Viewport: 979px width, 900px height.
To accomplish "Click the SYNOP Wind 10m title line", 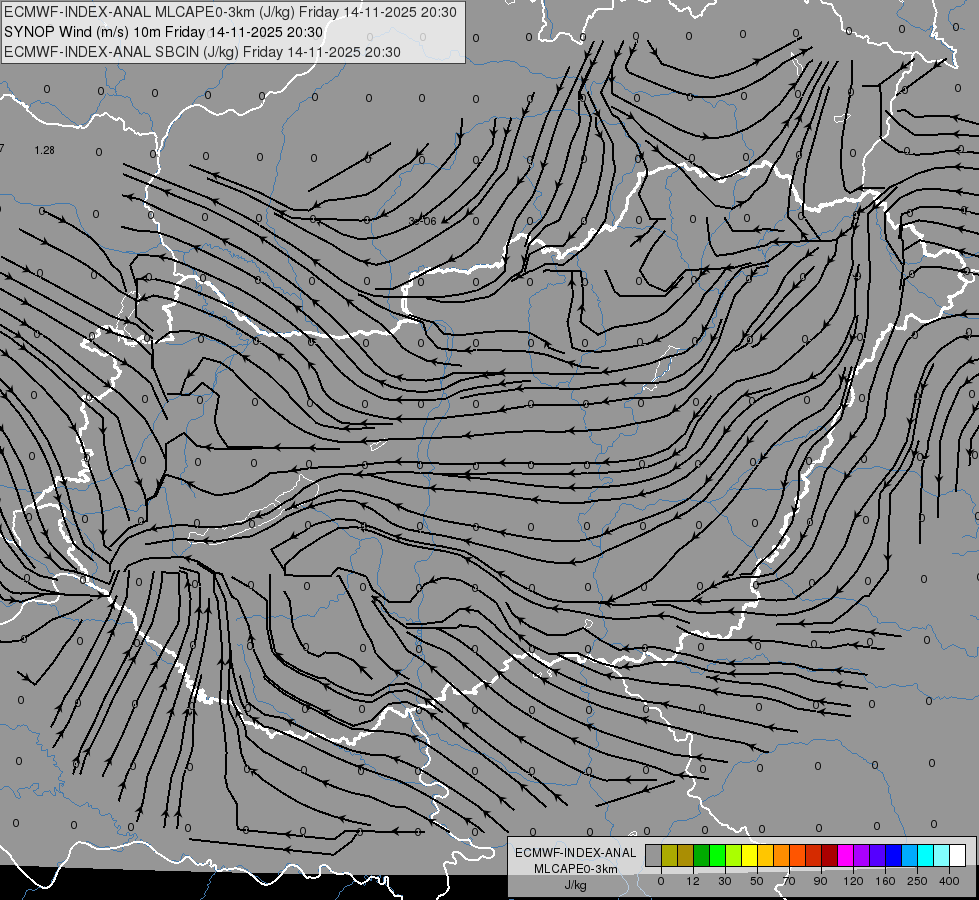I will [164, 32].
